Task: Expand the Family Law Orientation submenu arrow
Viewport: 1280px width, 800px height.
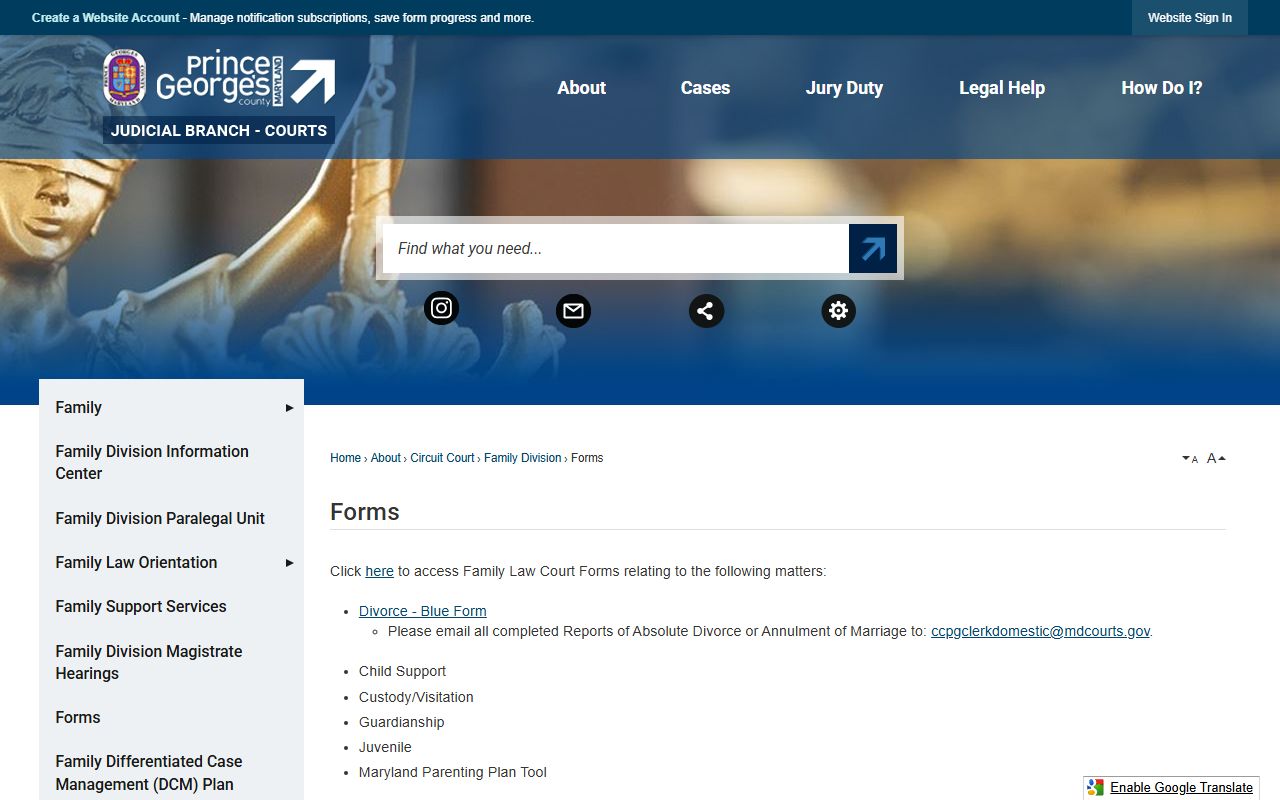Action: click(289, 563)
